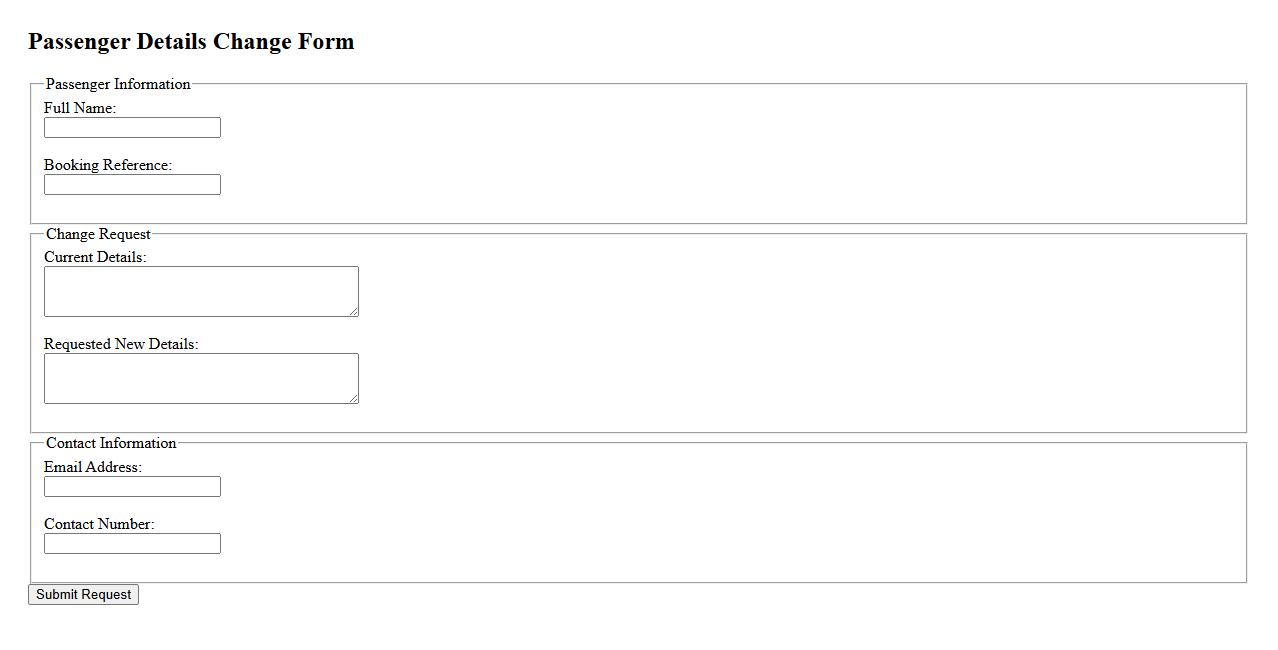1278x650 pixels.
Task: Click the Passenger Information legend
Action: (x=118, y=84)
